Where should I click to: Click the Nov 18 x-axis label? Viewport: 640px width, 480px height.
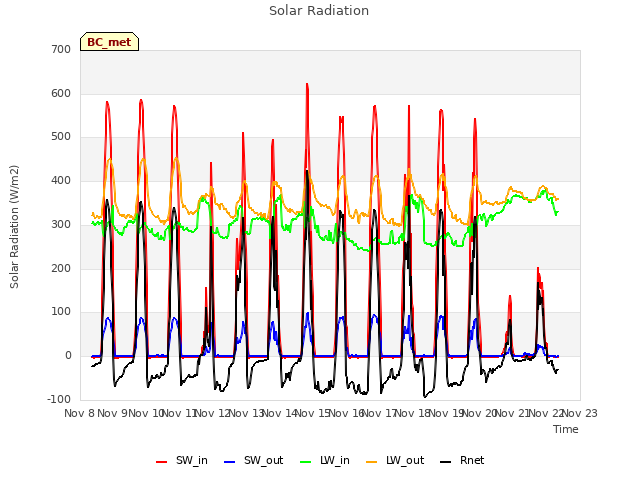point(412,413)
